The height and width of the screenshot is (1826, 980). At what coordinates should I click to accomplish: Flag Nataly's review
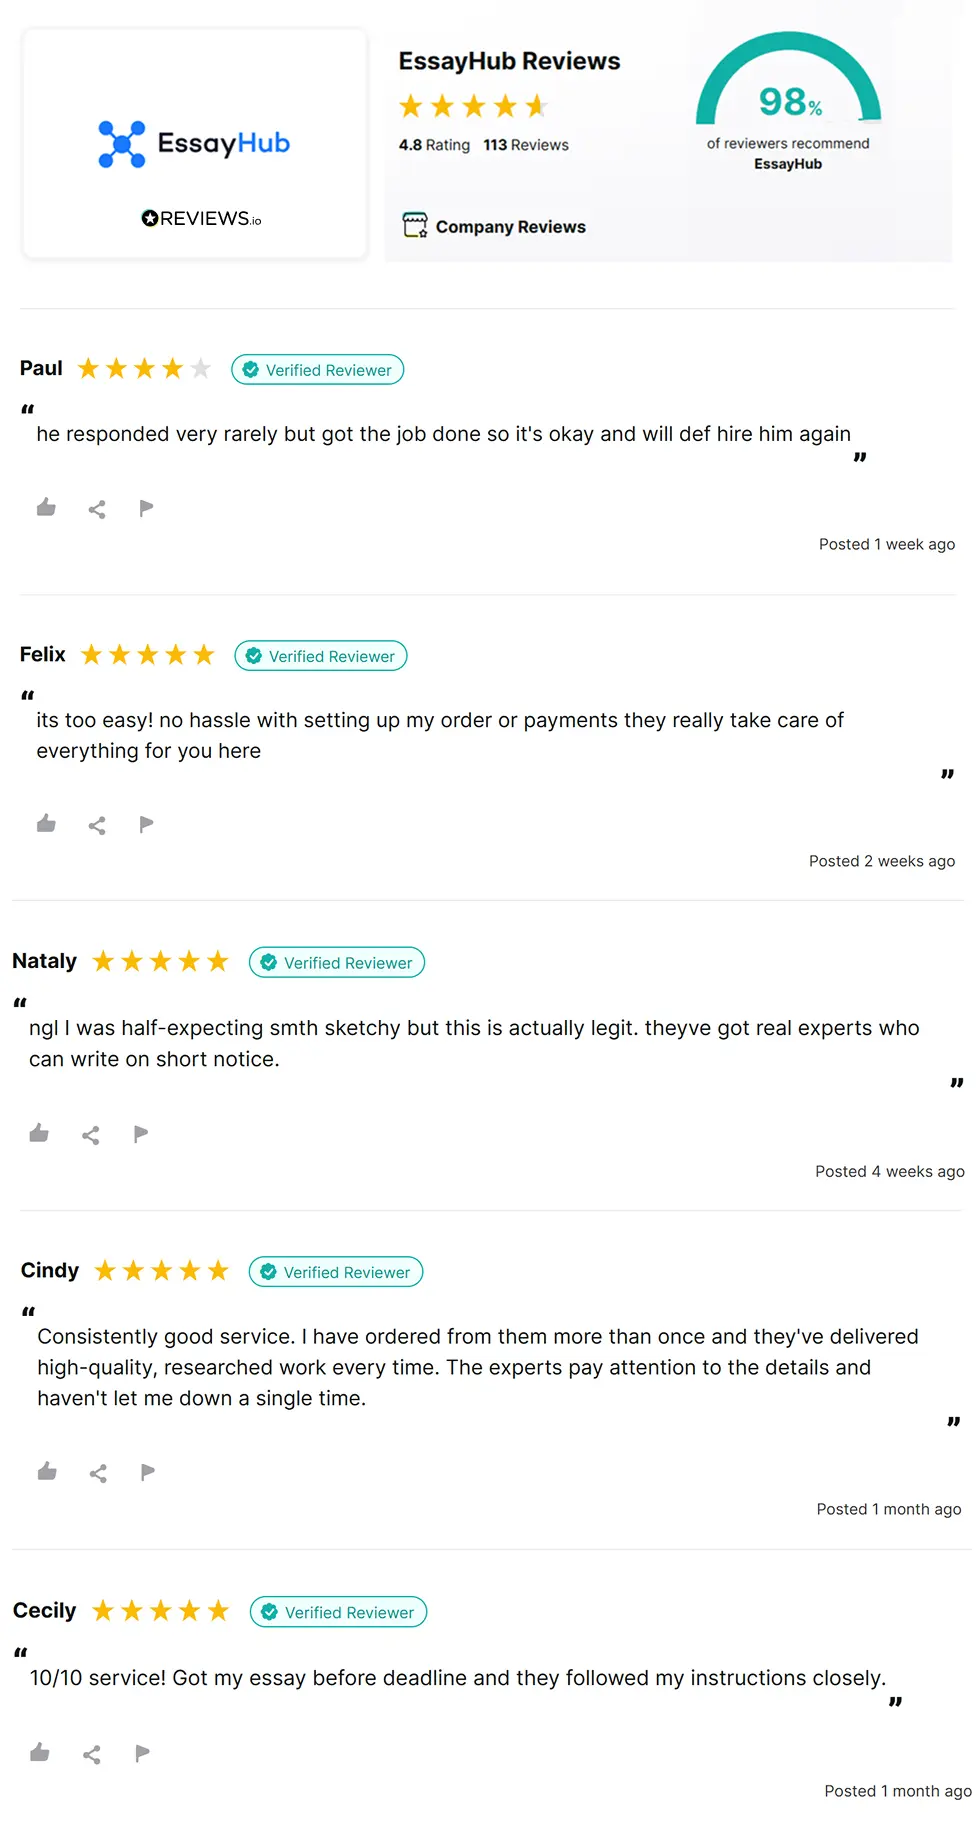(x=141, y=1133)
